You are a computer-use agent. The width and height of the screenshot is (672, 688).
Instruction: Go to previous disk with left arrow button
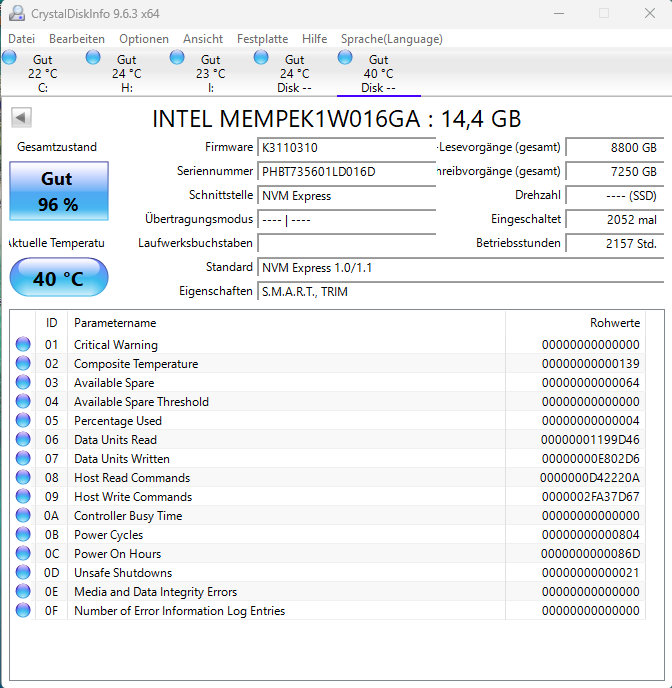[x=21, y=118]
